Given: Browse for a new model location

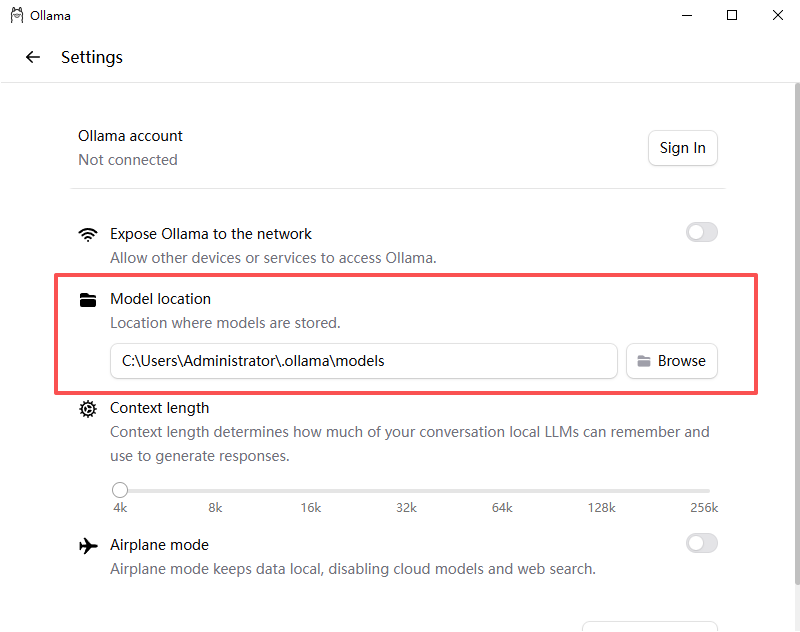Looking at the screenshot, I should 671,361.
